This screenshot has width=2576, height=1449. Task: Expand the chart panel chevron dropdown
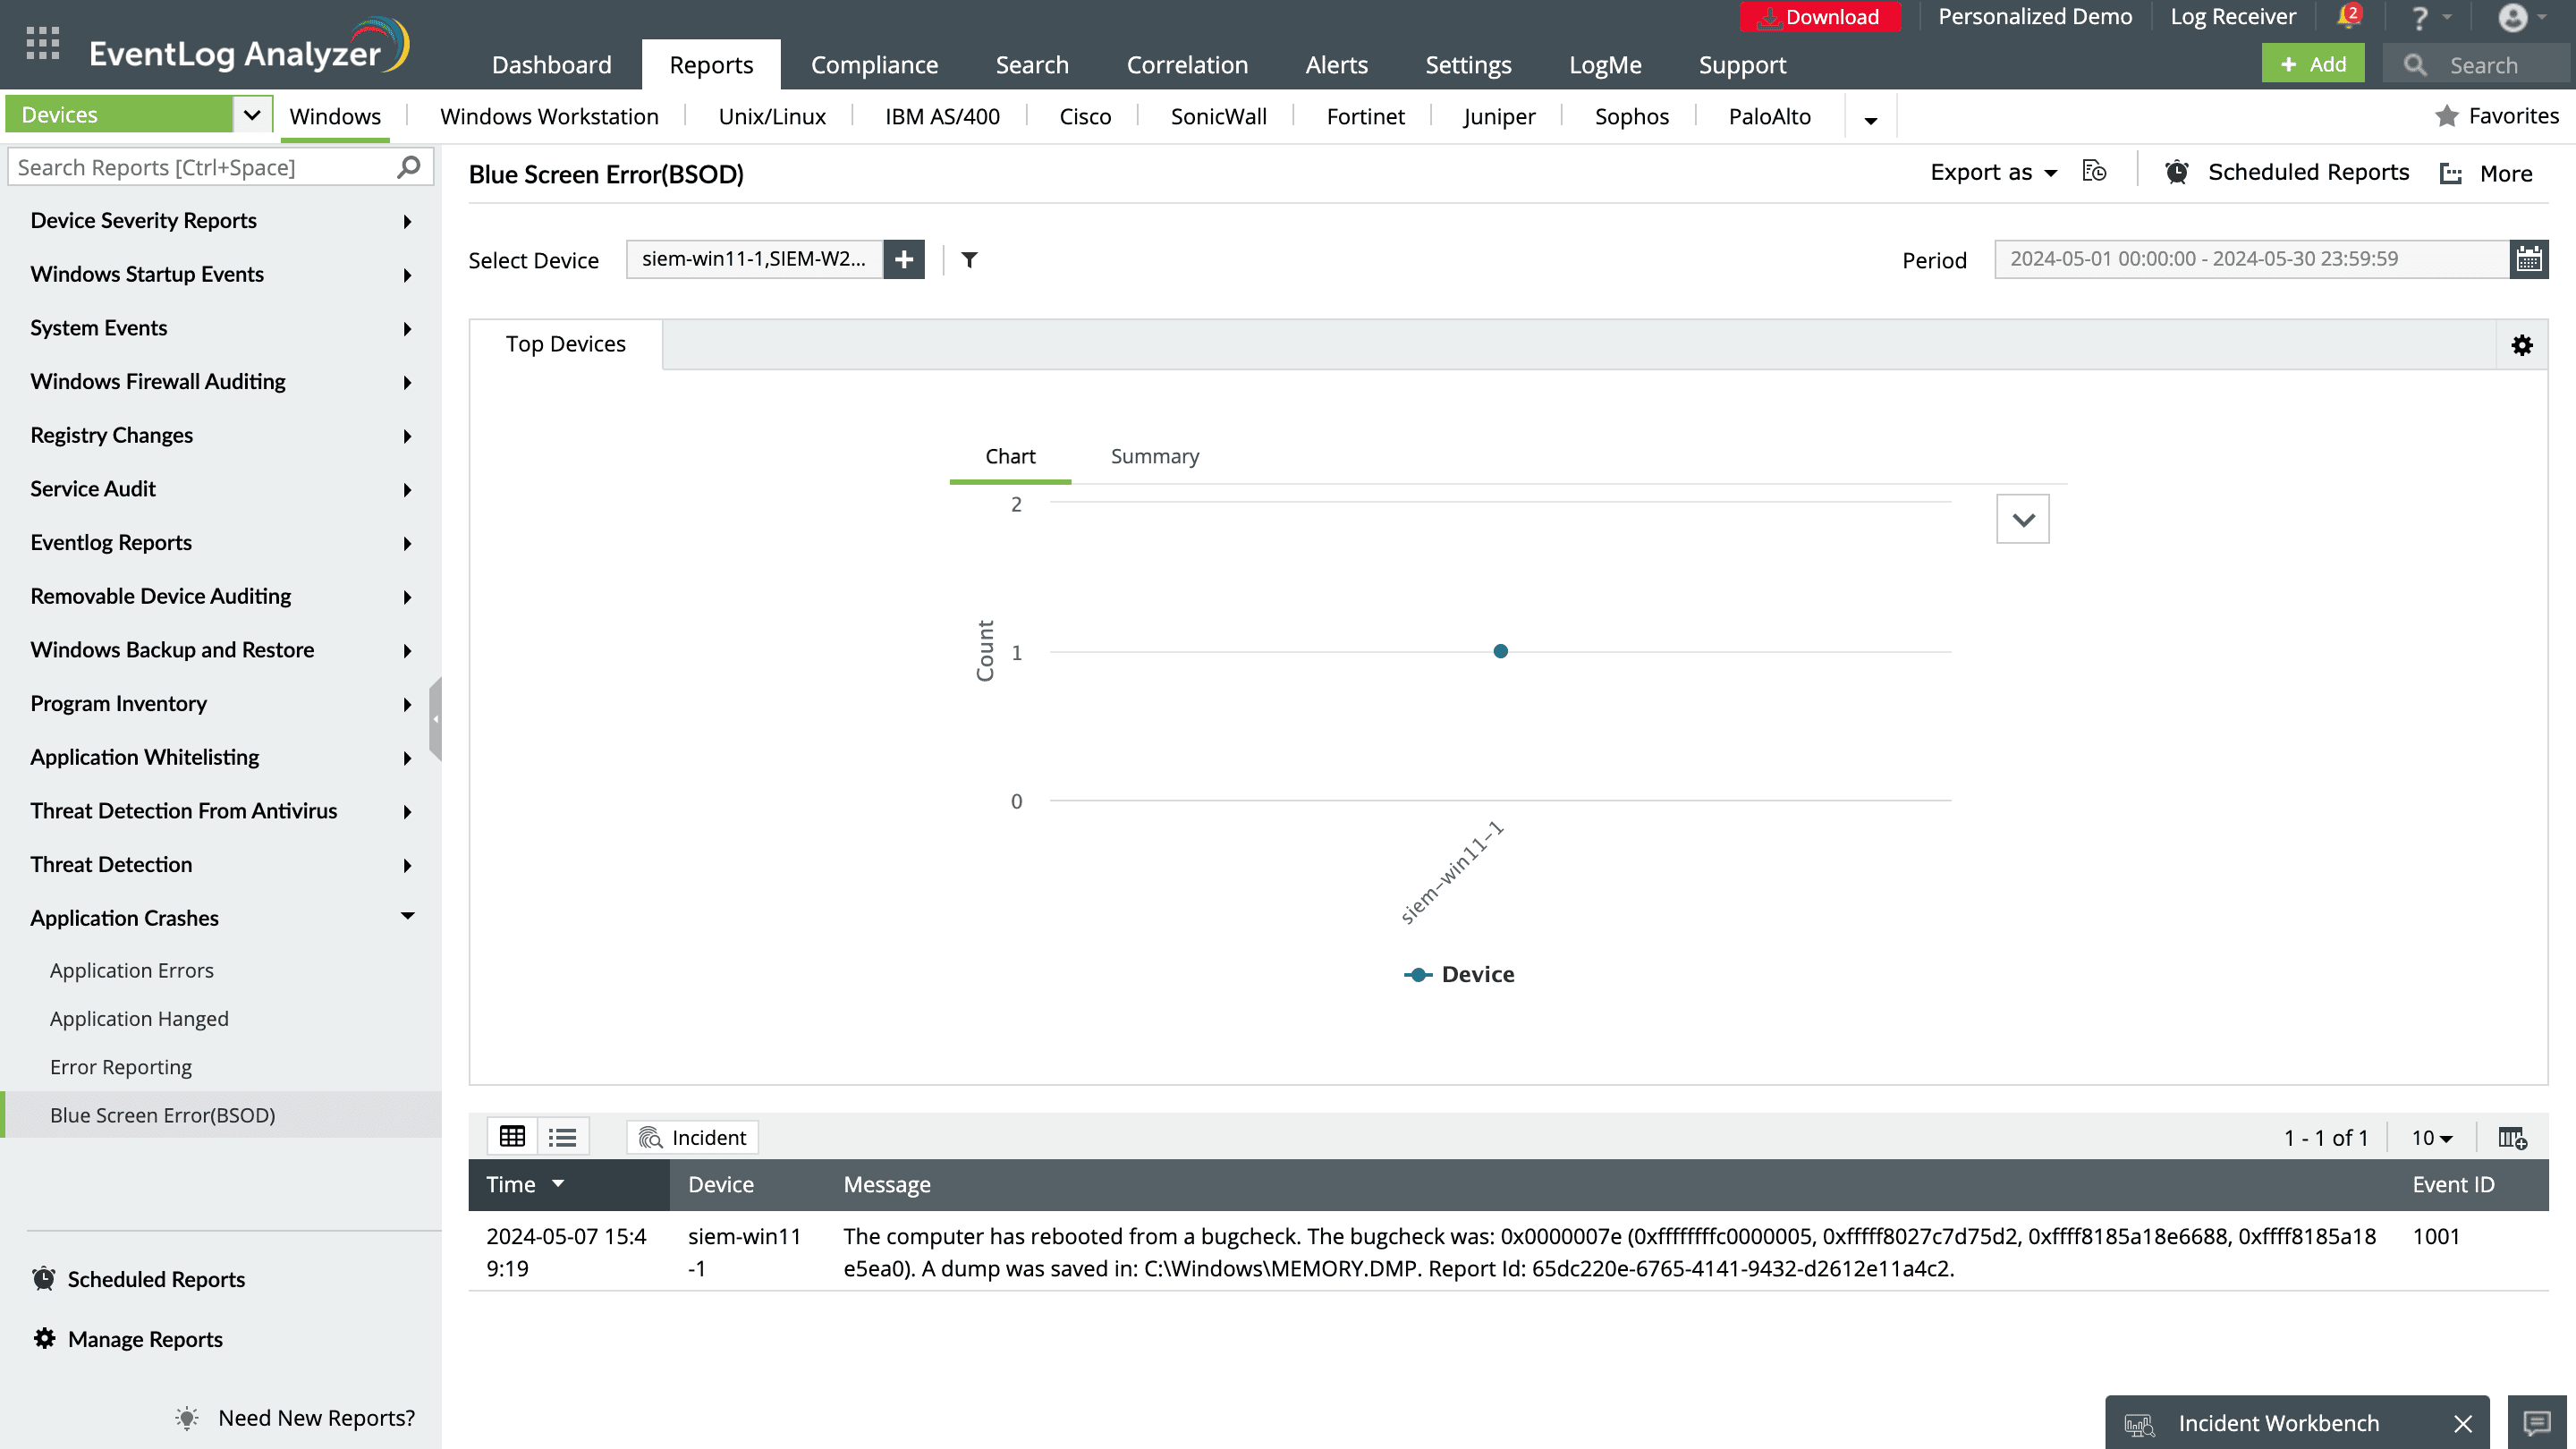2022,519
